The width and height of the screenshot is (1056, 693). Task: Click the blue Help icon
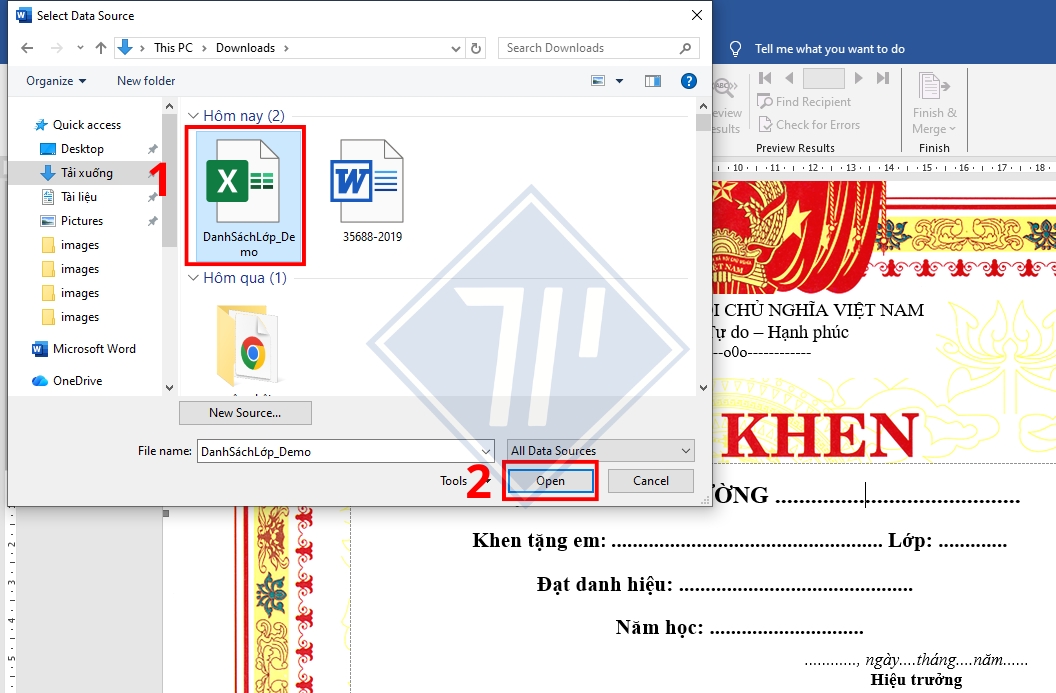click(688, 81)
